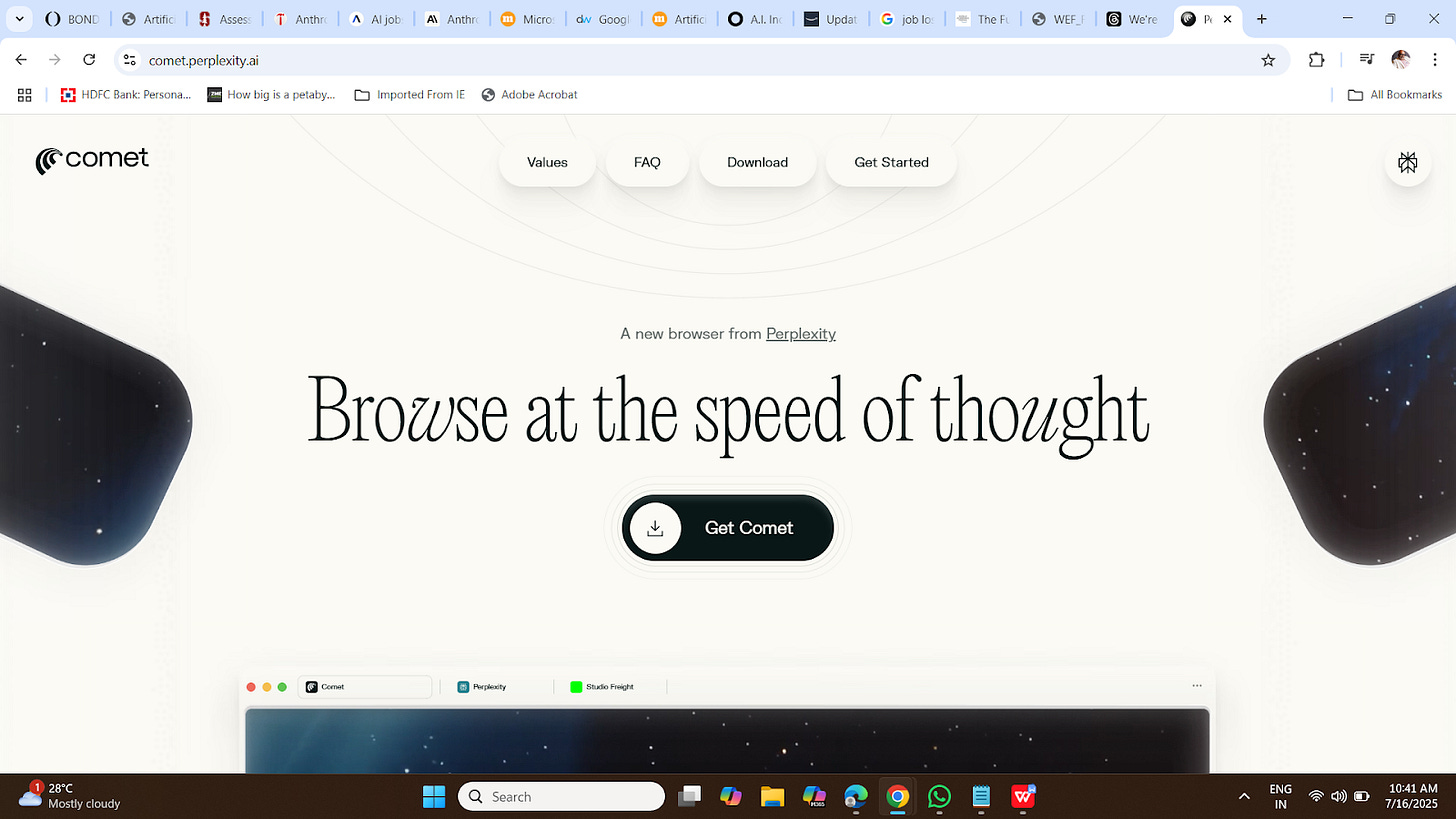This screenshot has width=1456, height=819.
Task: Click the Get Comet button label
Action: [x=749, y=528]
